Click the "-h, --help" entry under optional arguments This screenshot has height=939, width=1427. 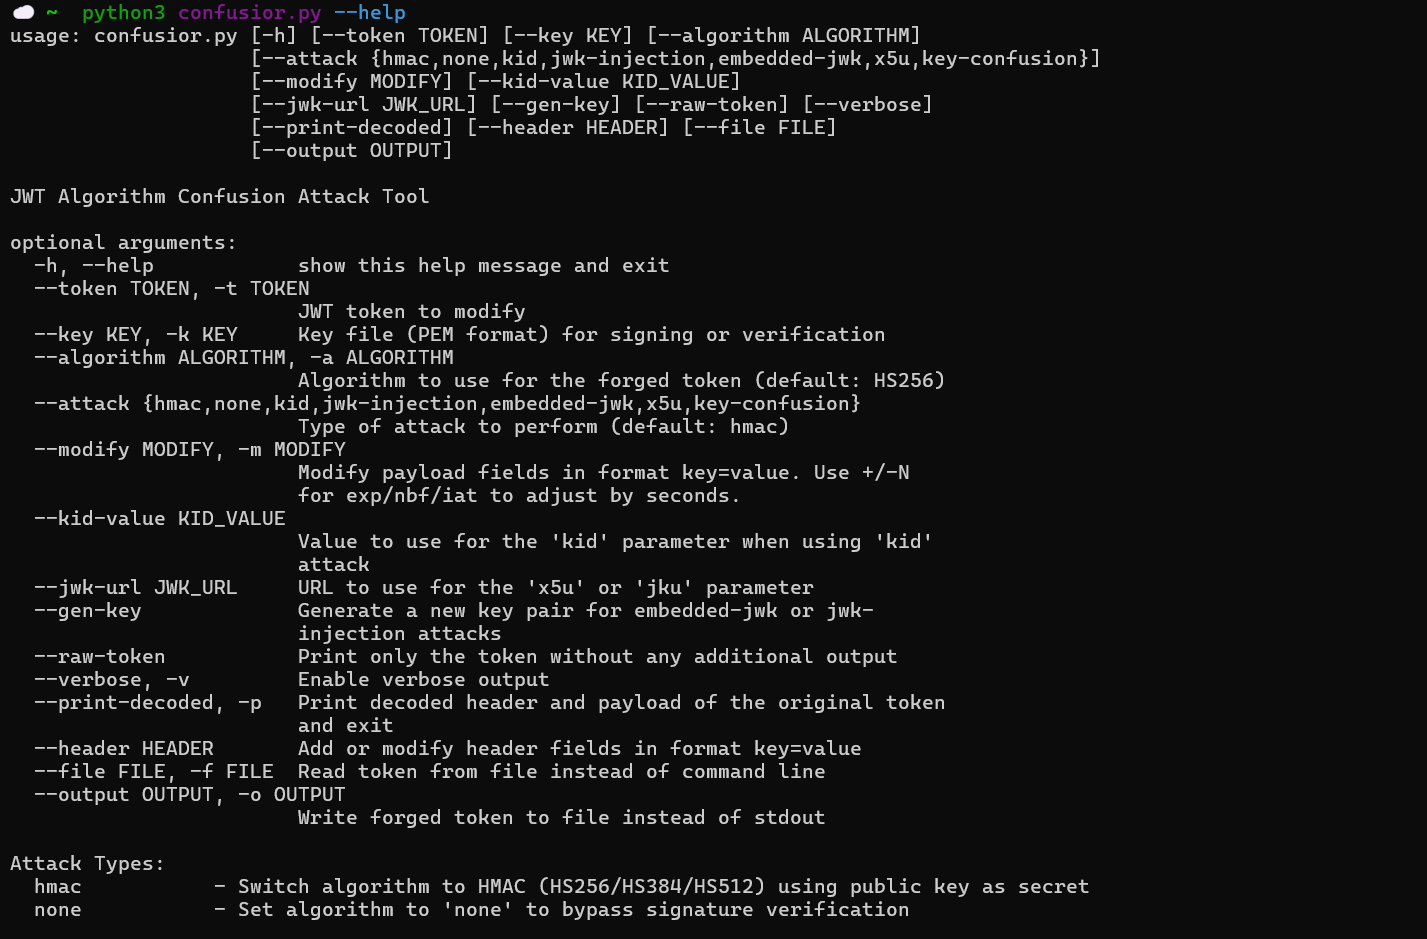click(x=94, y=265)
